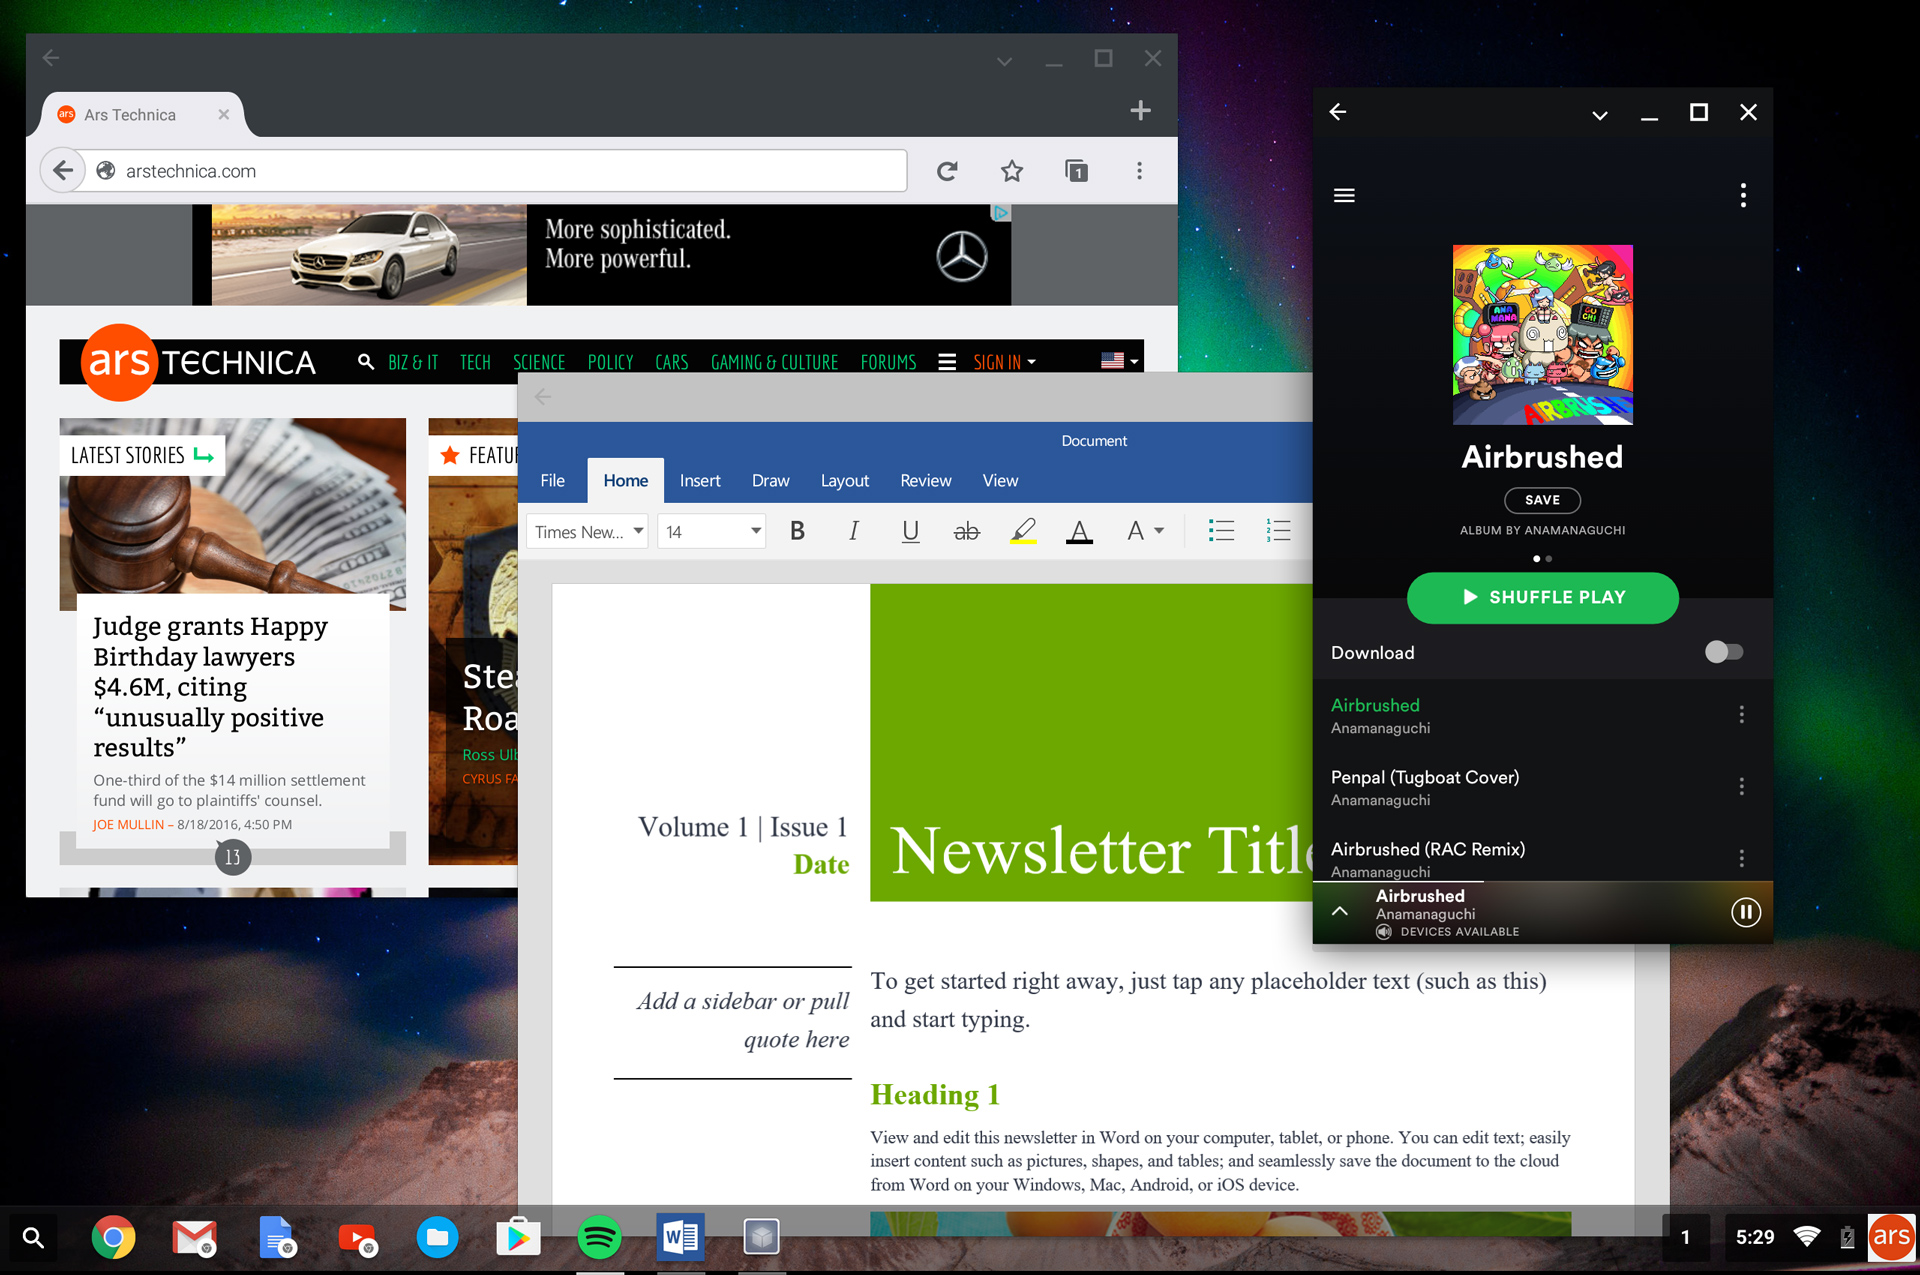
Task: Expand the now playing bar chevron
Action: pyautogui.click(x=1340, y=911)
